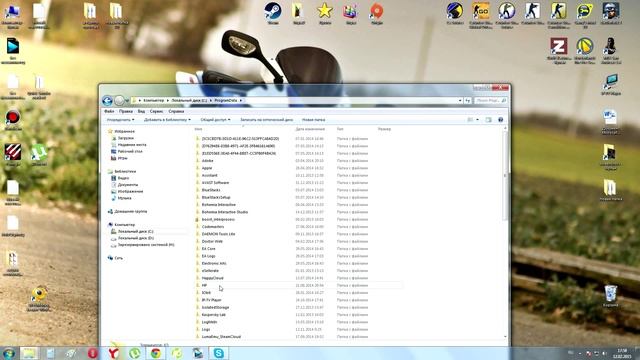Open the Steam icon on the desktop
Viewport: 640px width, 360px height.
click(x=273, y=13)
